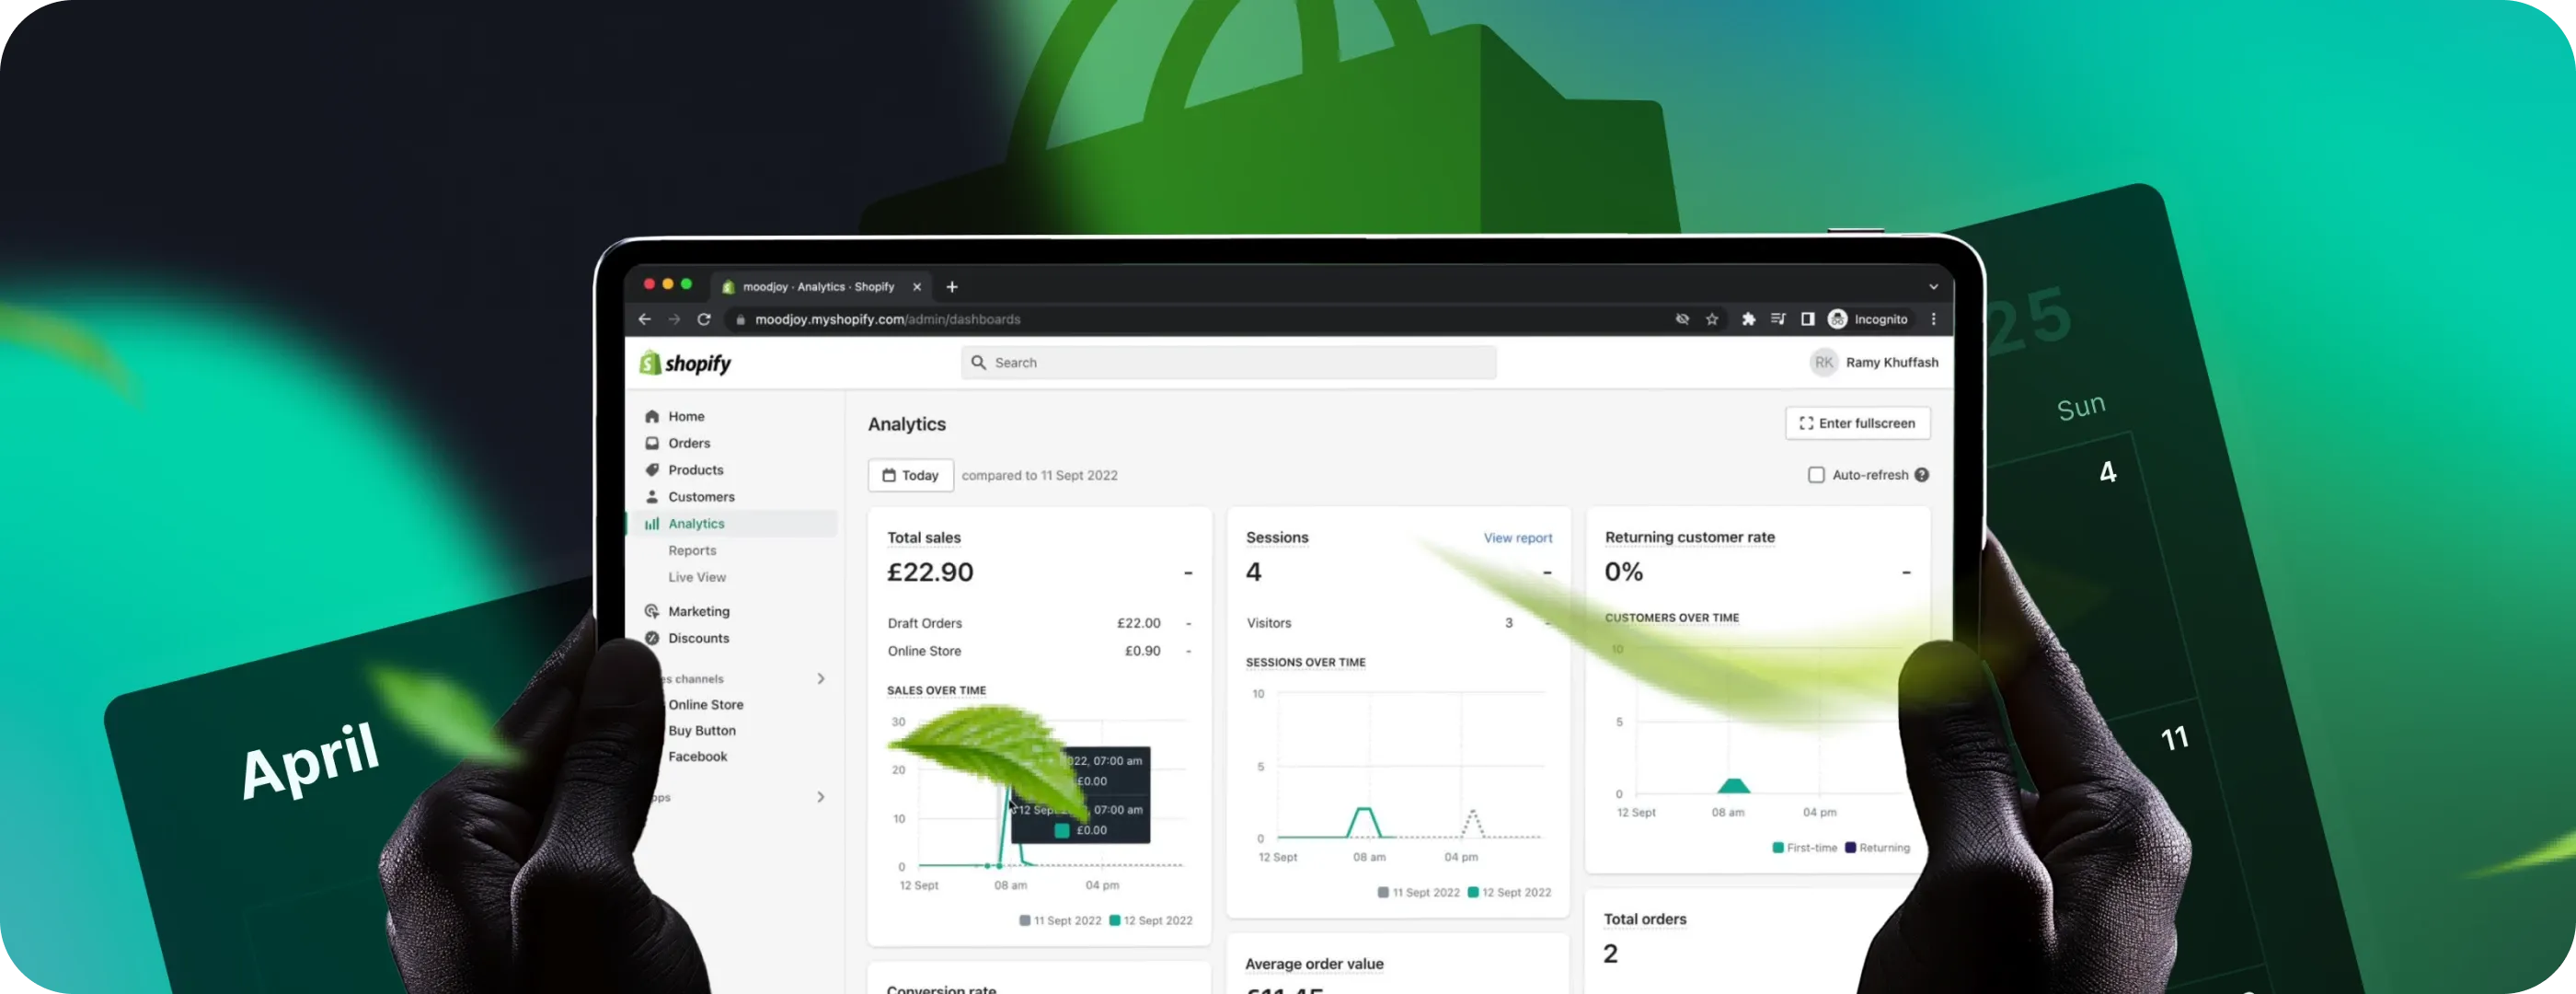The width and height of the screenshot is (2576, 994).
Task: Open Buy Button sales channel
Action: [702, 731]
